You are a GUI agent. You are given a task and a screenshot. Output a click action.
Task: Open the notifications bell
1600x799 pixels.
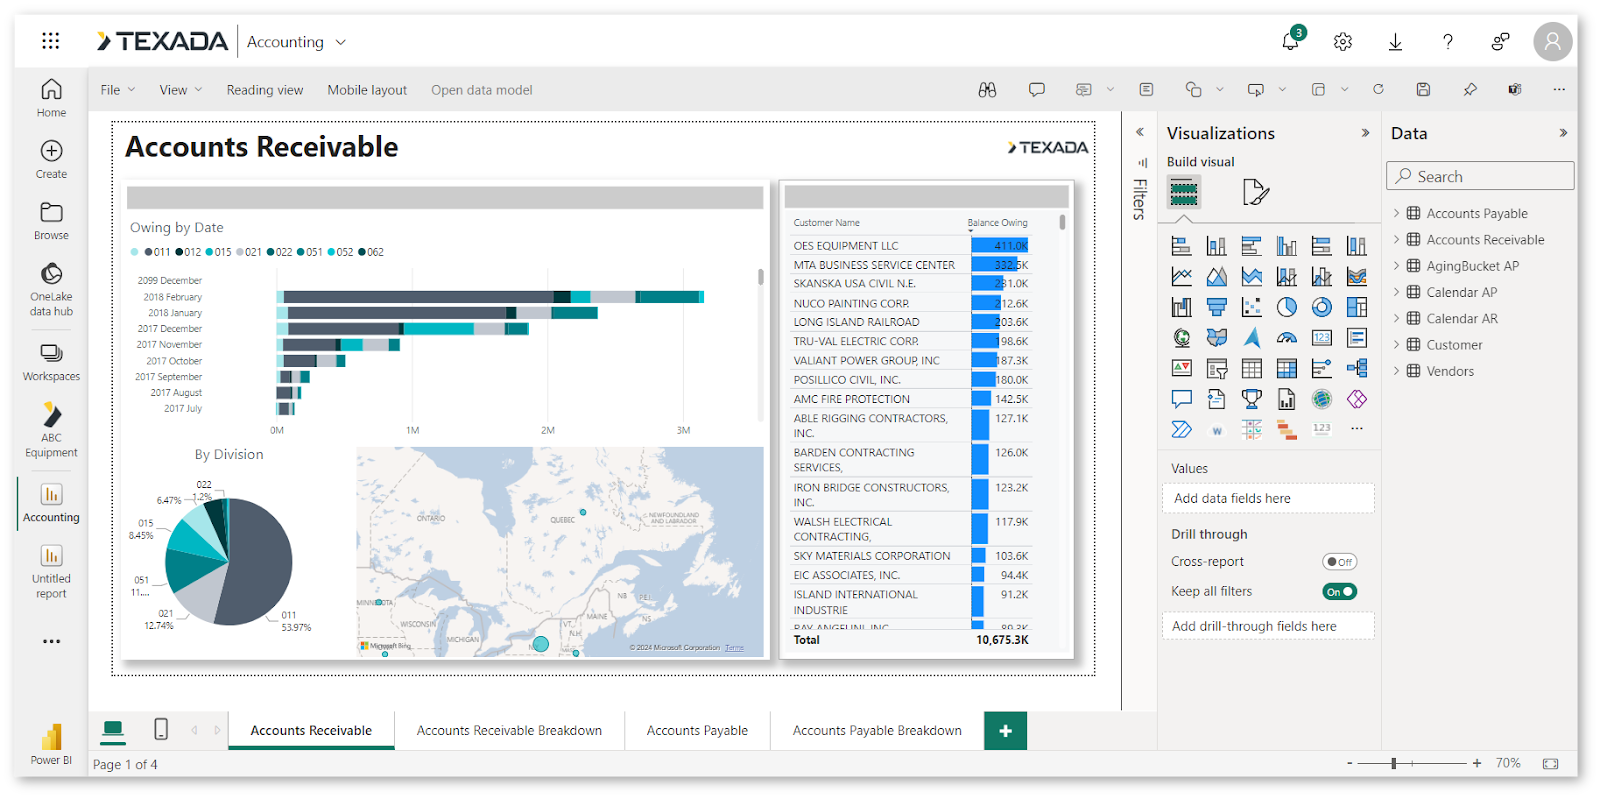click(1291, 41)
